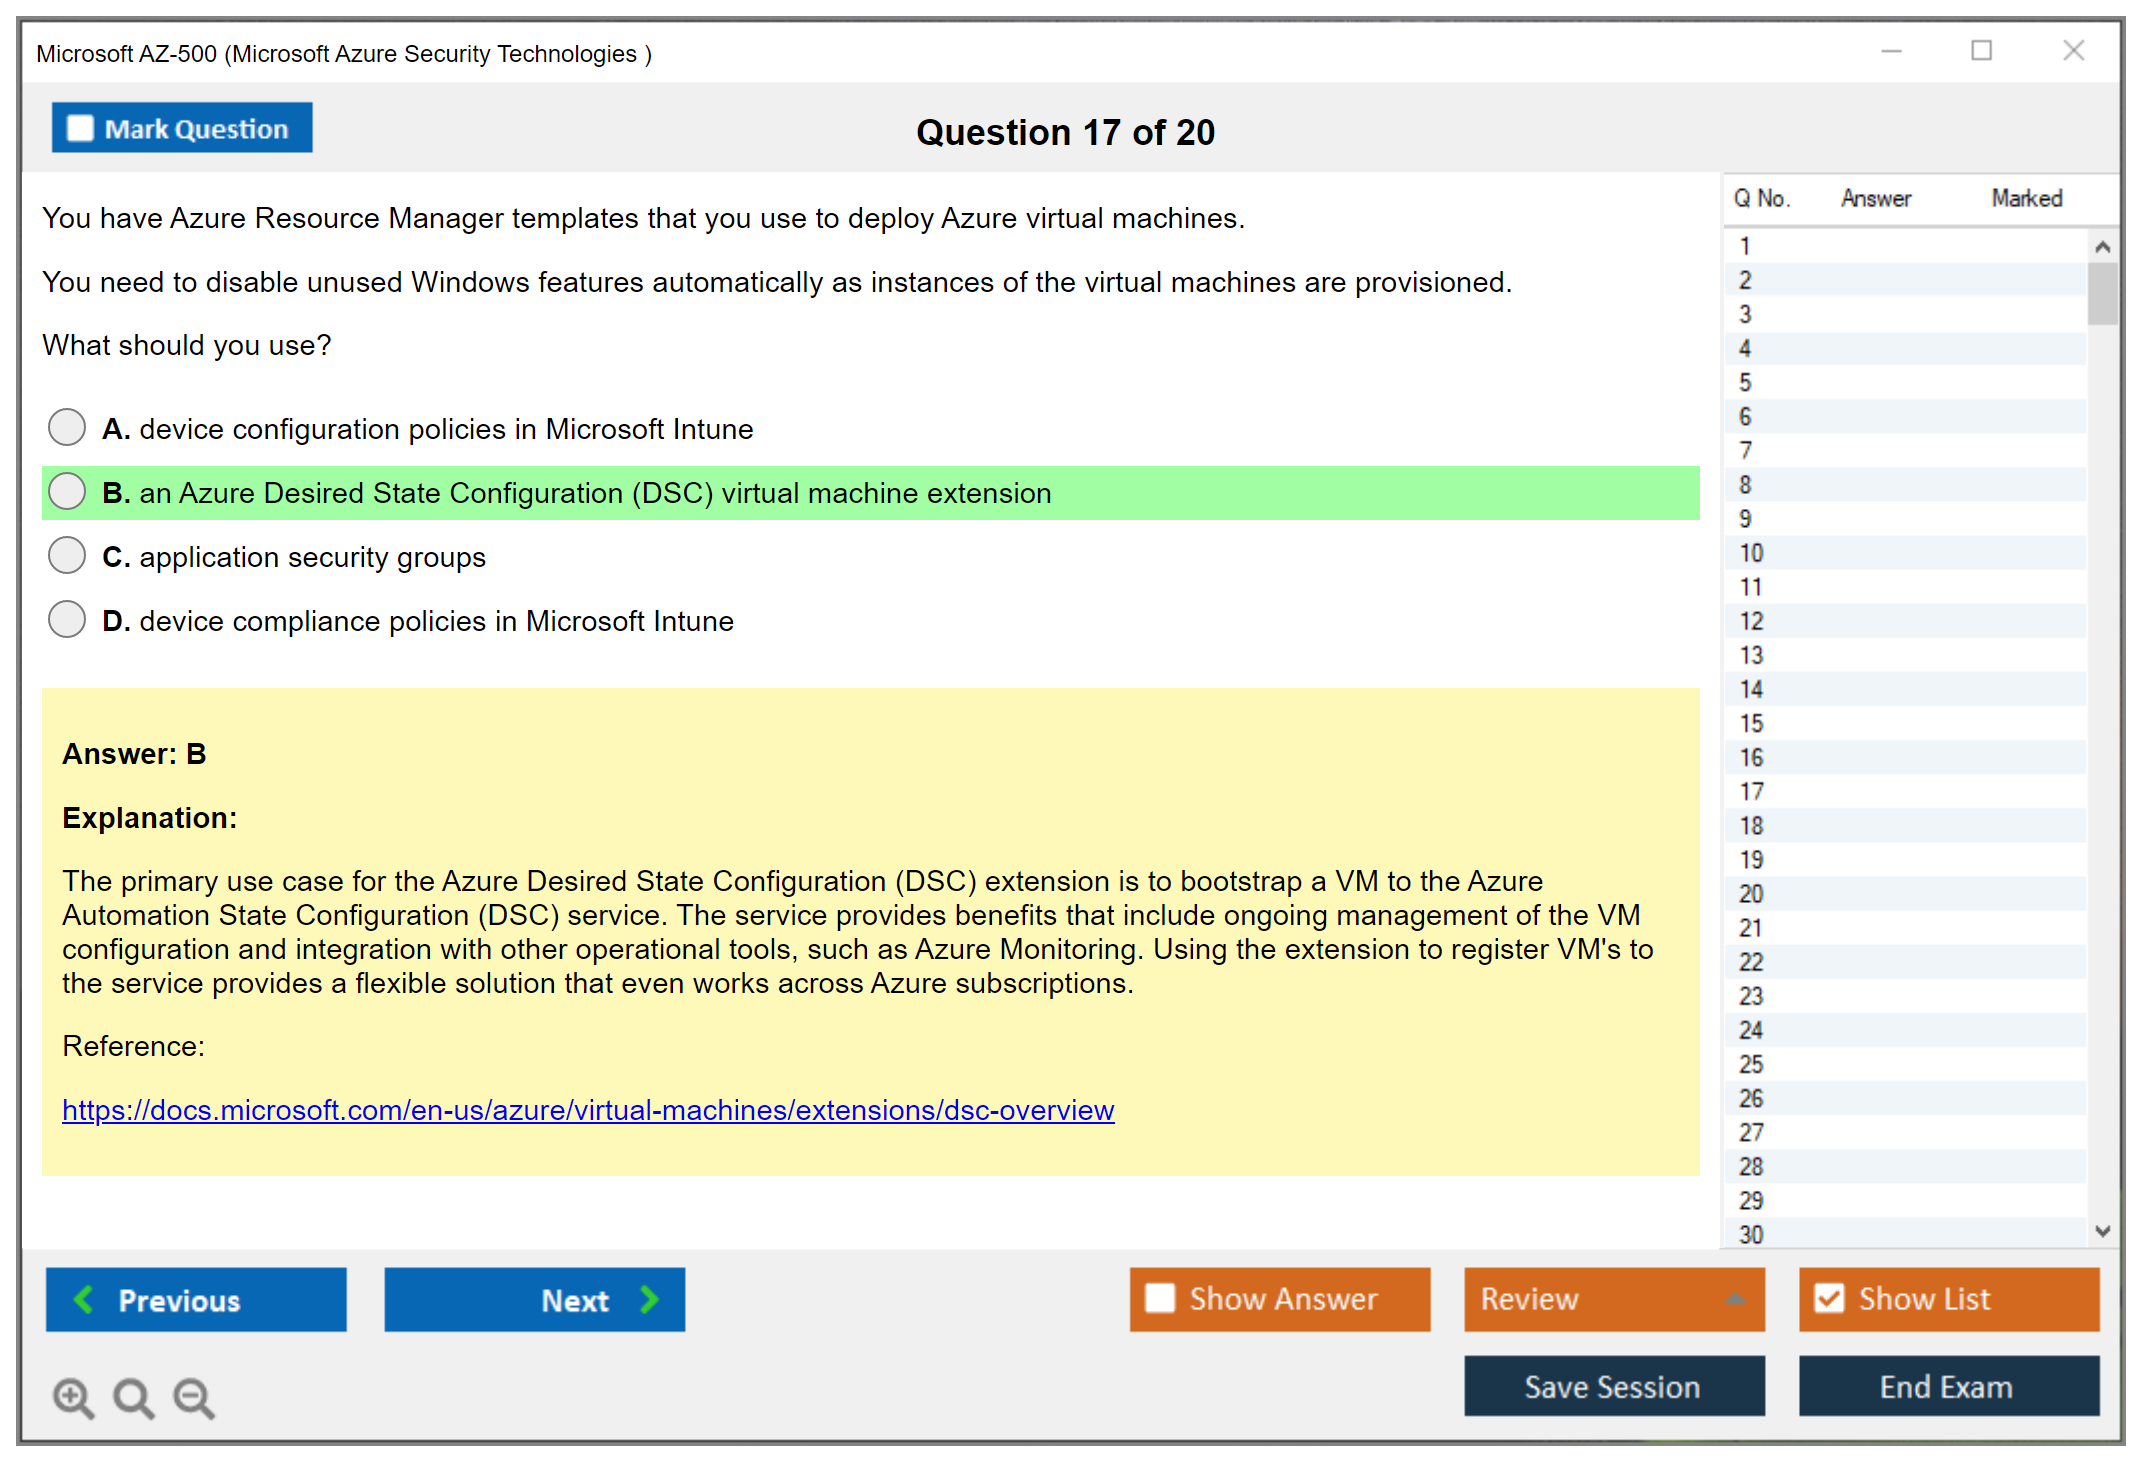Viewport: 2150px width, 1470px height.
Task: Click the reset zoom magnifier icon
Action: click(x=133, y=1397)
